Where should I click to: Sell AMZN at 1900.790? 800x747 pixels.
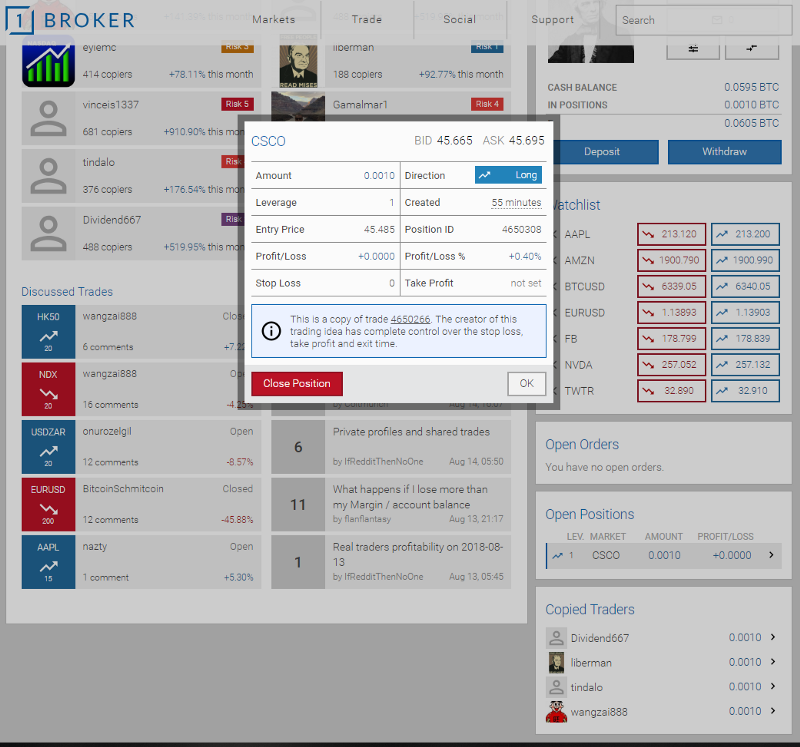[x=671, y=260]
